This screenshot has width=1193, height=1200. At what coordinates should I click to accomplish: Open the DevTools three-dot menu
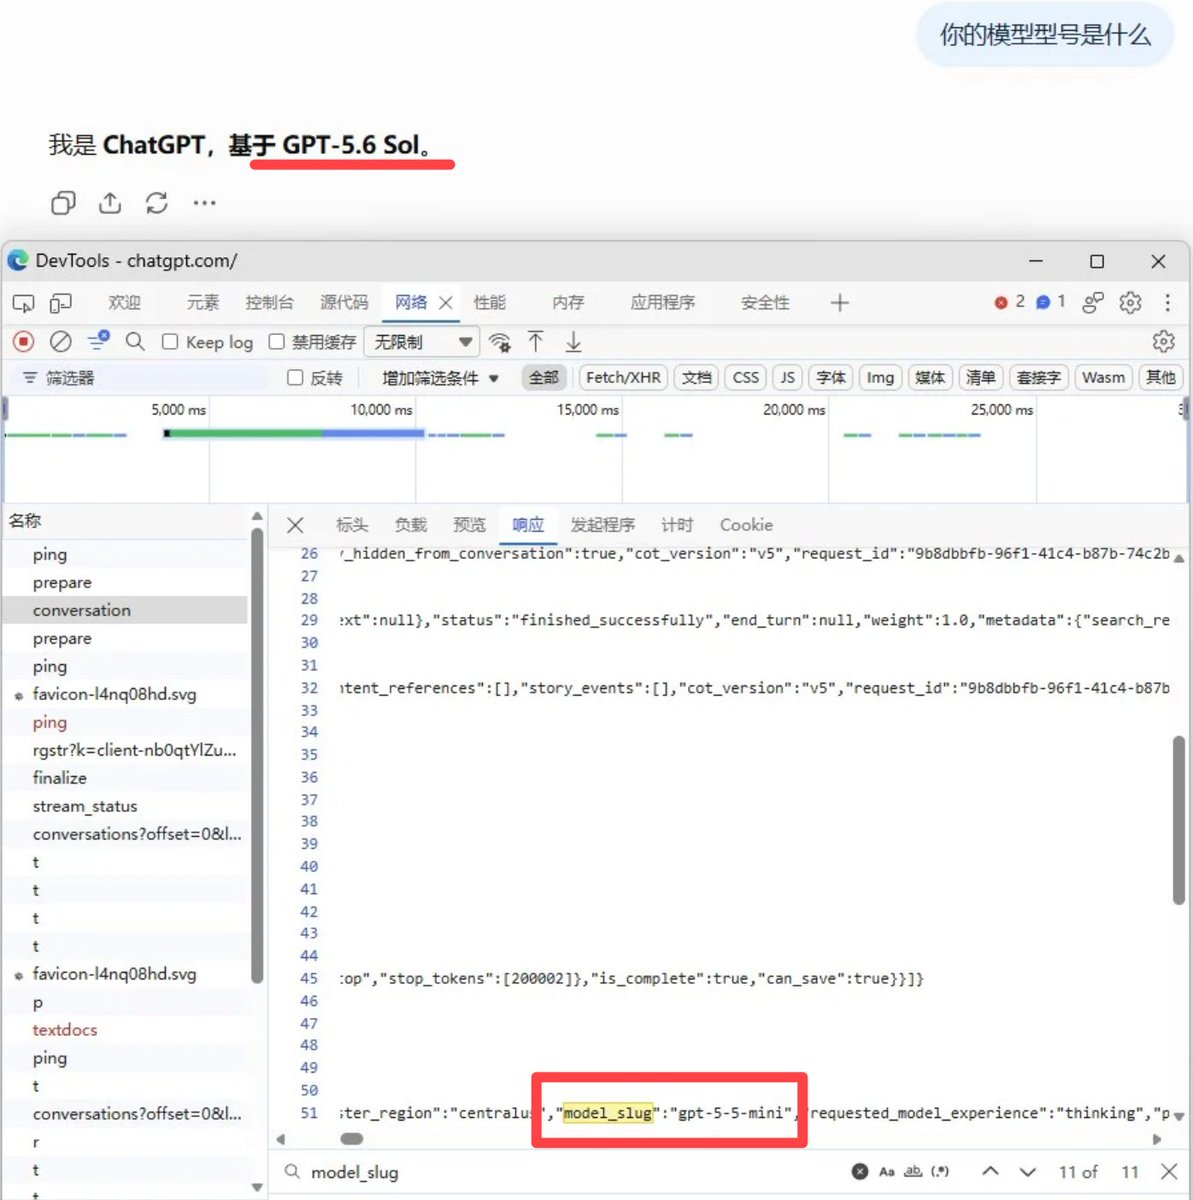point(1167,303)
